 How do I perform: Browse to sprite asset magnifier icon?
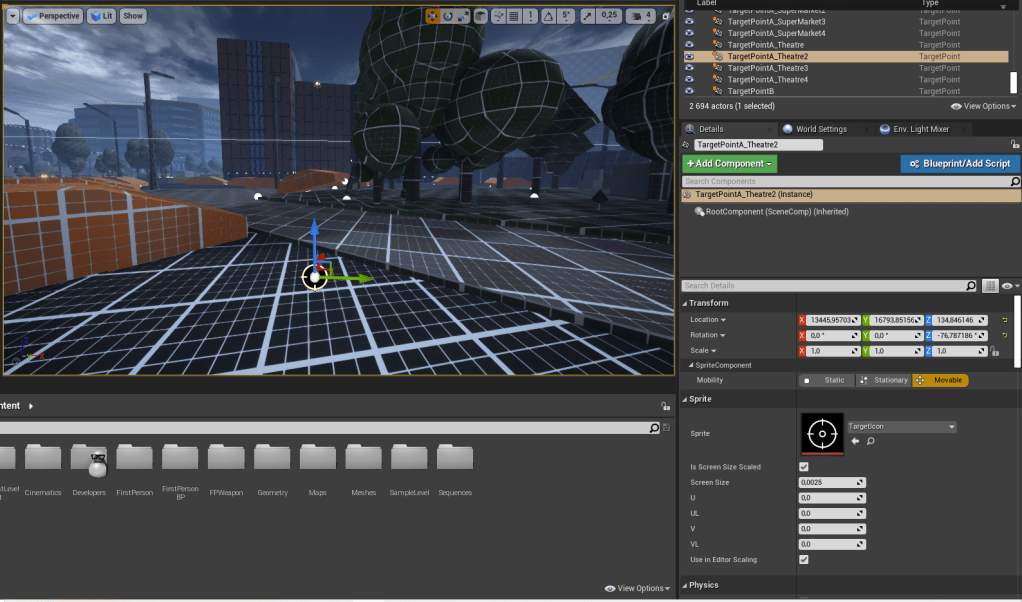pyautogui.click(x=871, y=441)
